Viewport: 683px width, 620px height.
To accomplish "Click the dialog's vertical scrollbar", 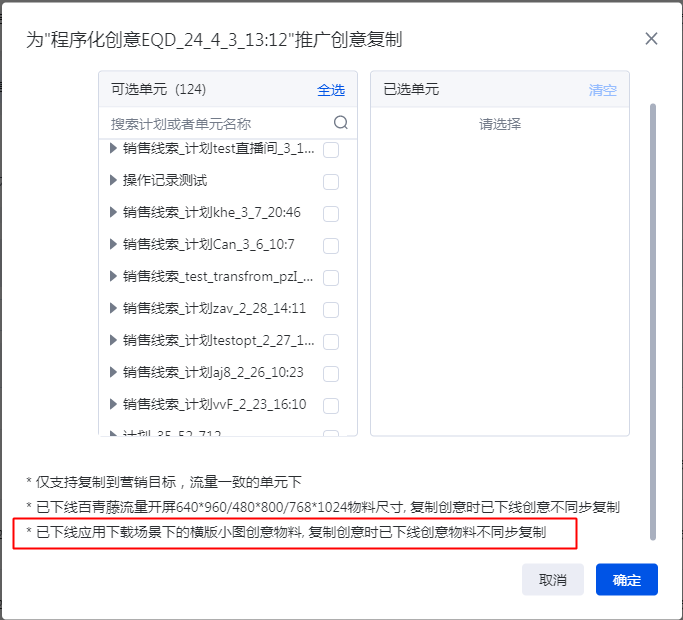I will pos(653,322).
